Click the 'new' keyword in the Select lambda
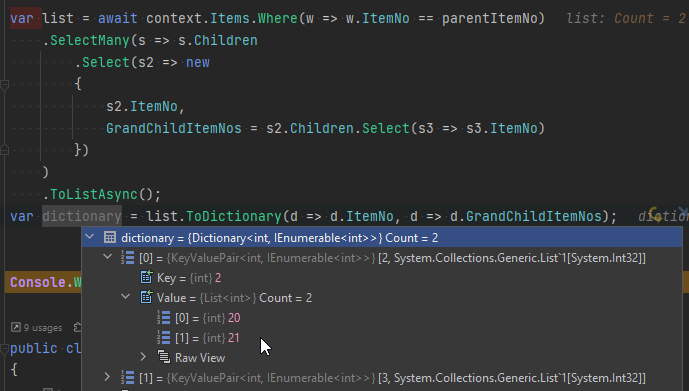This screenshot has height=391, width=689. tap(198, 62)
